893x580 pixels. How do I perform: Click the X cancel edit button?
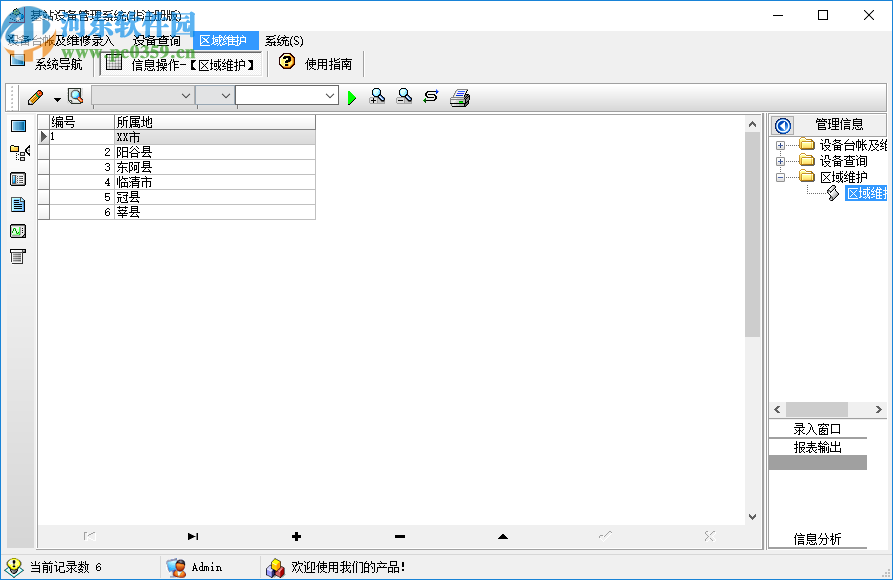coord(709,536)
